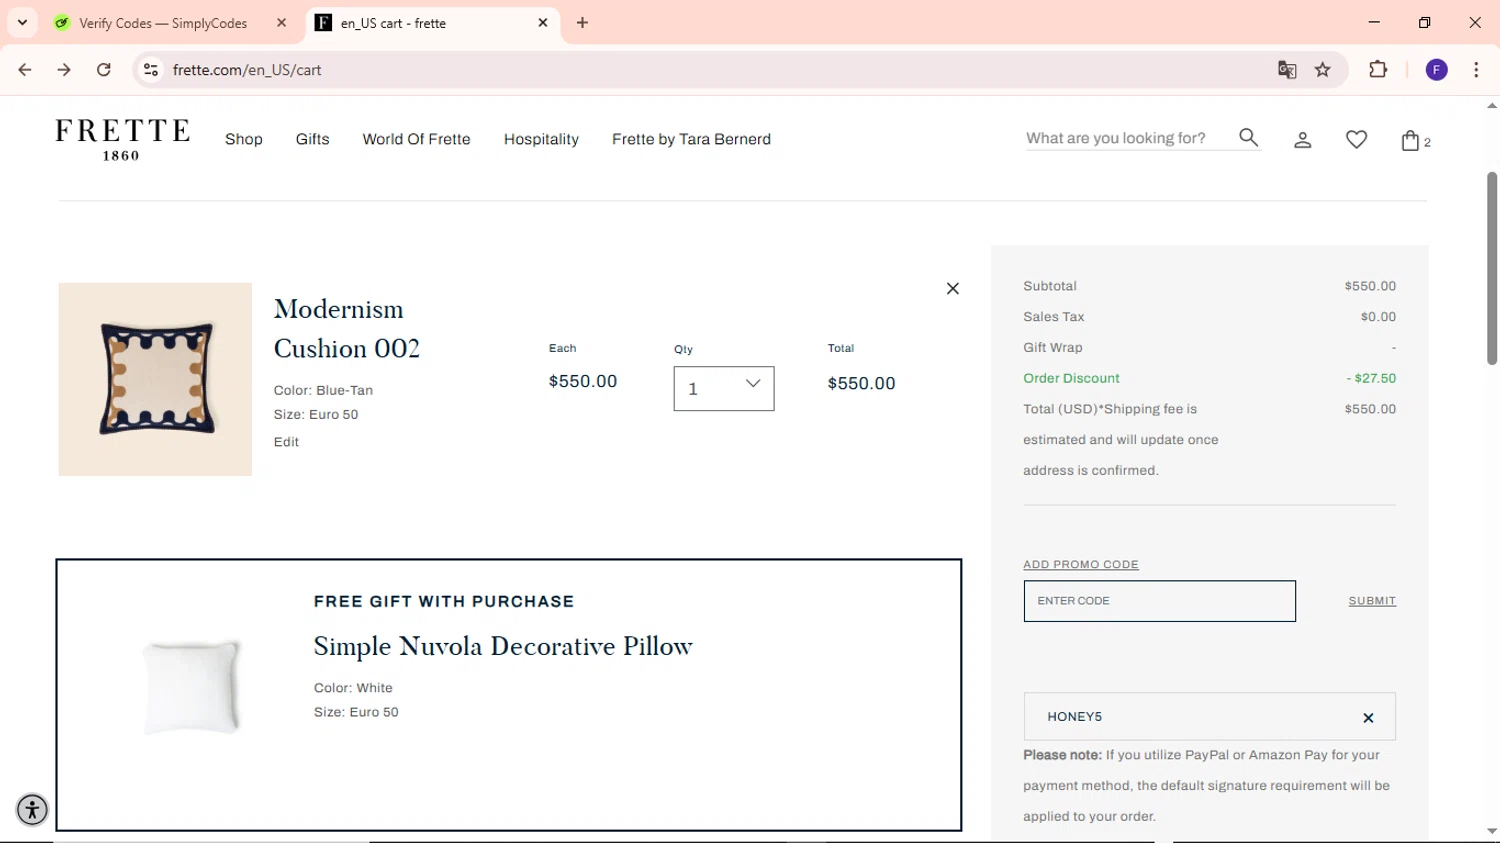Close the en_US cart - frette tab

click(x=543, y=23)
